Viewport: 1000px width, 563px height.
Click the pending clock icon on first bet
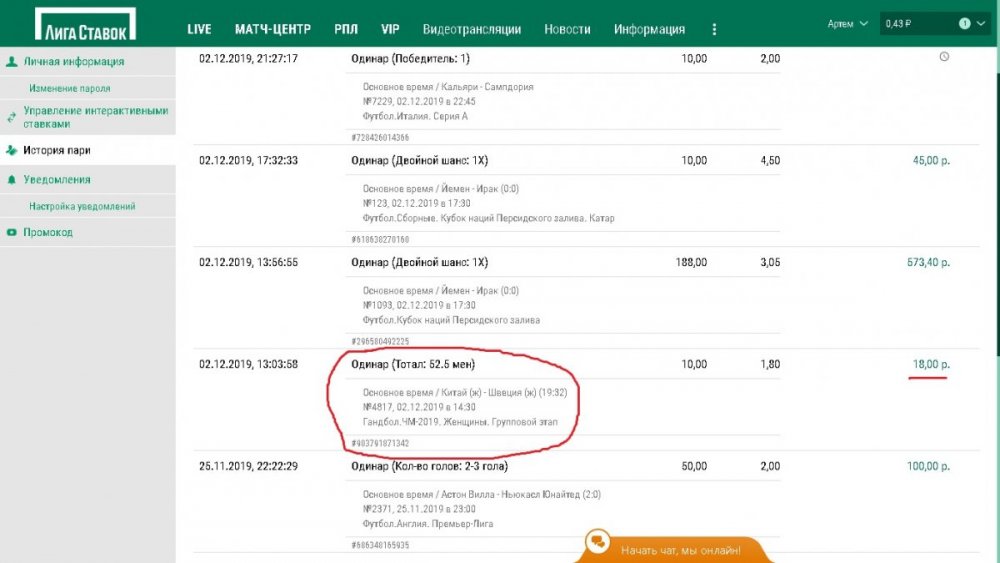click(x=944, y=57)
